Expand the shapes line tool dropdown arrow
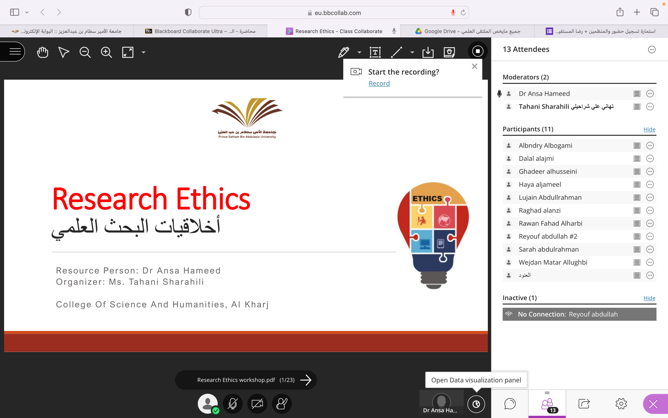 tap(412, 52)
